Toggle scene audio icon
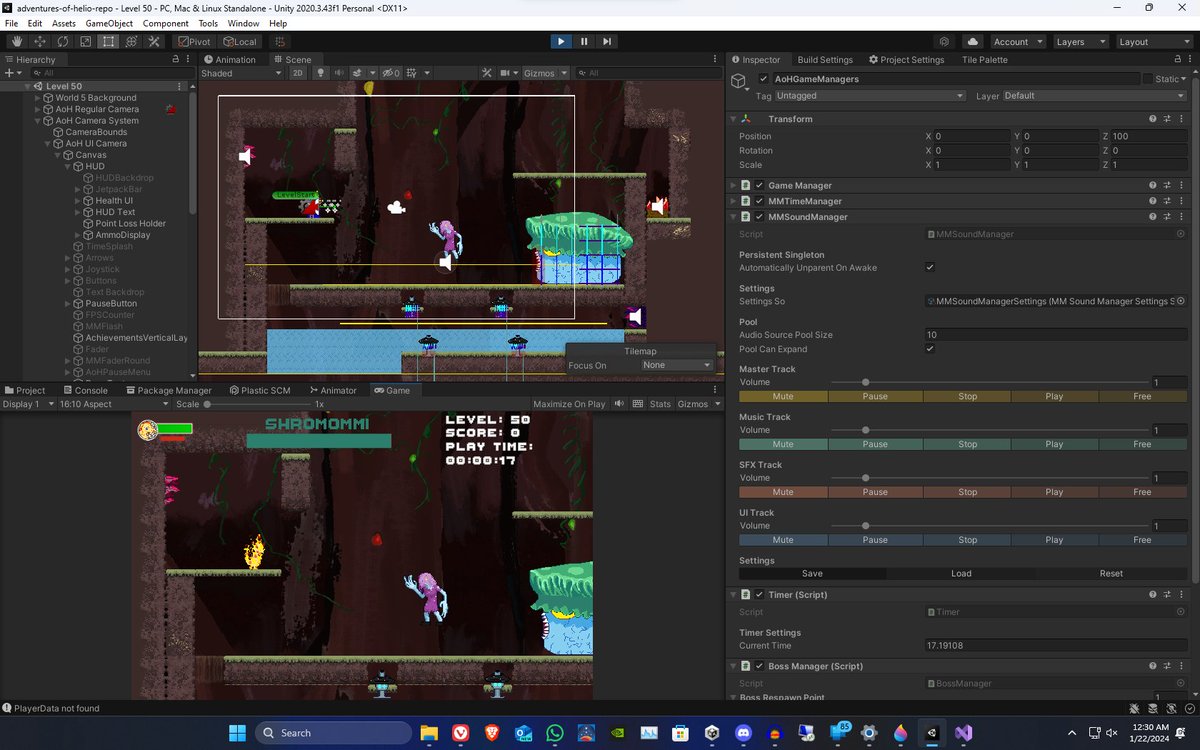The height and width of the screenshot is (750, 1200). [339, 73]
